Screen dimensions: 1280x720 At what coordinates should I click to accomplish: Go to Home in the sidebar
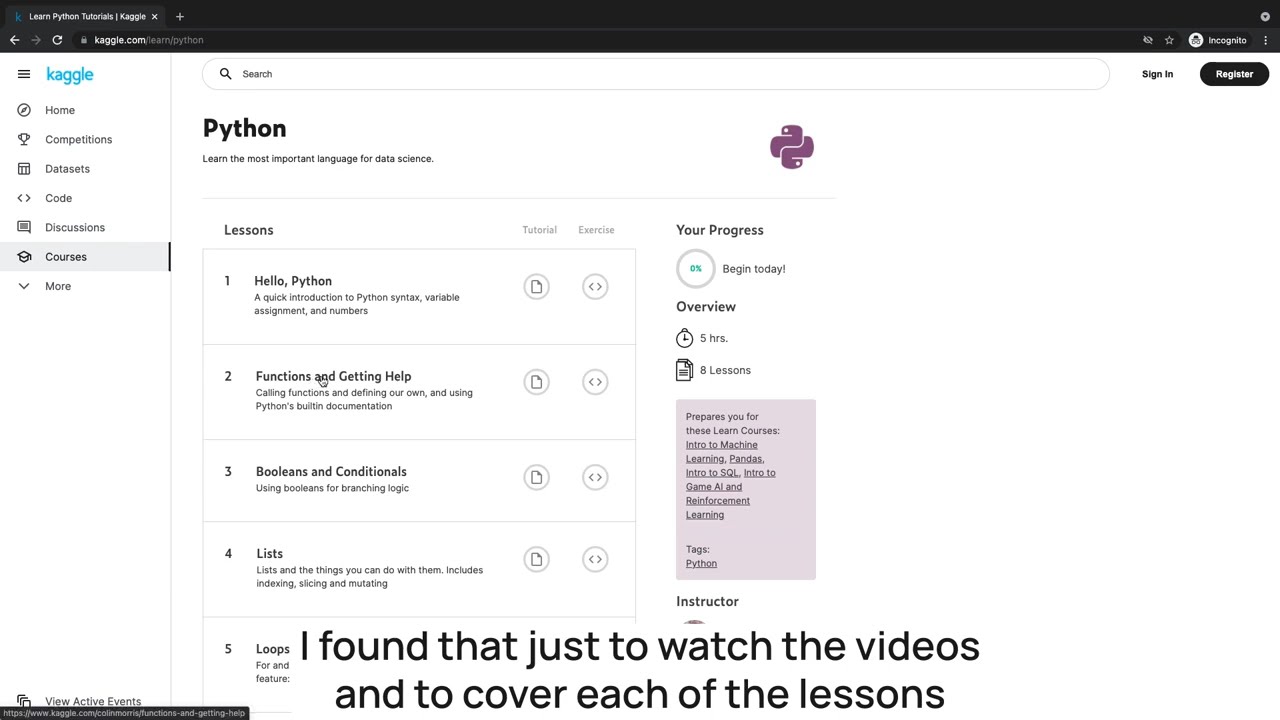(x=60, y=110)
